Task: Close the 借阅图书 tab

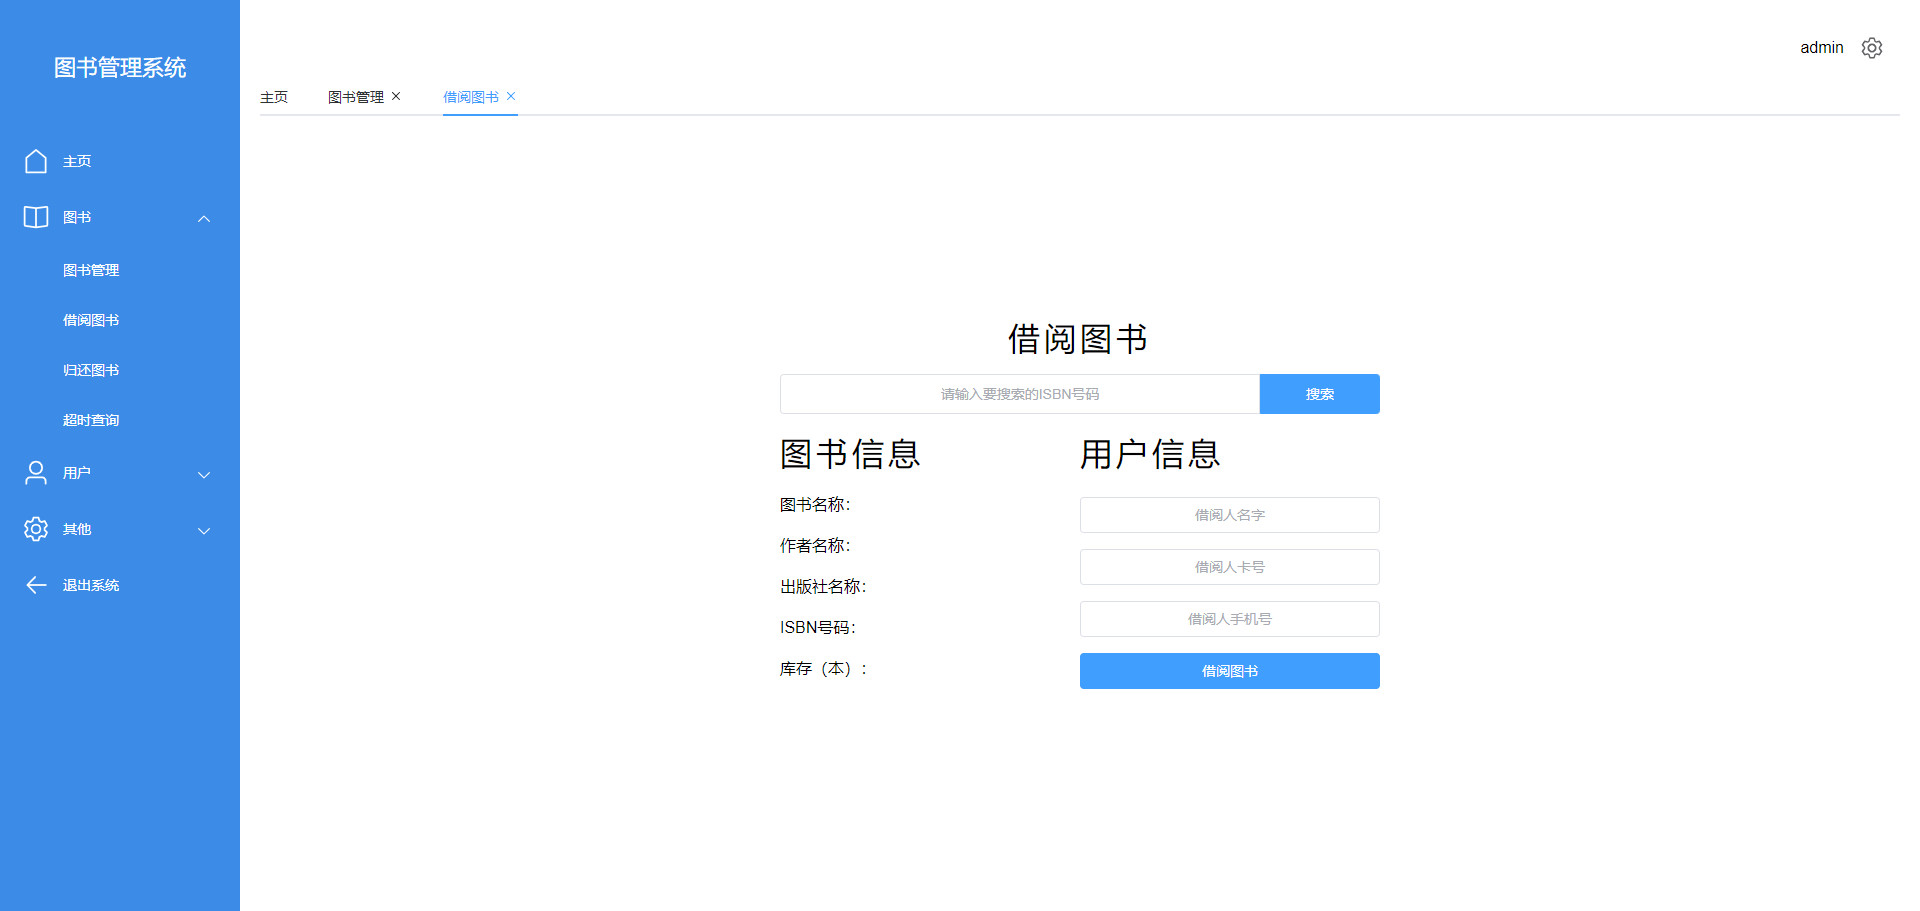Action: click(x=511, y=96)
